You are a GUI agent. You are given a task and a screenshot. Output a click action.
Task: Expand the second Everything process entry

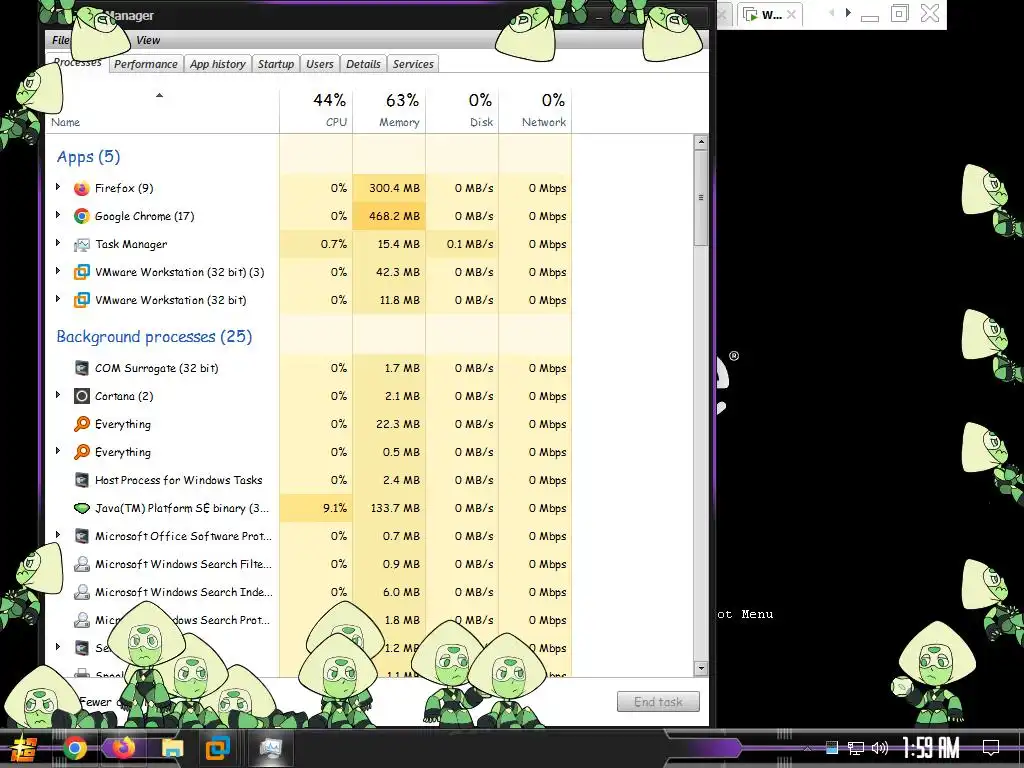coord(57,452)
